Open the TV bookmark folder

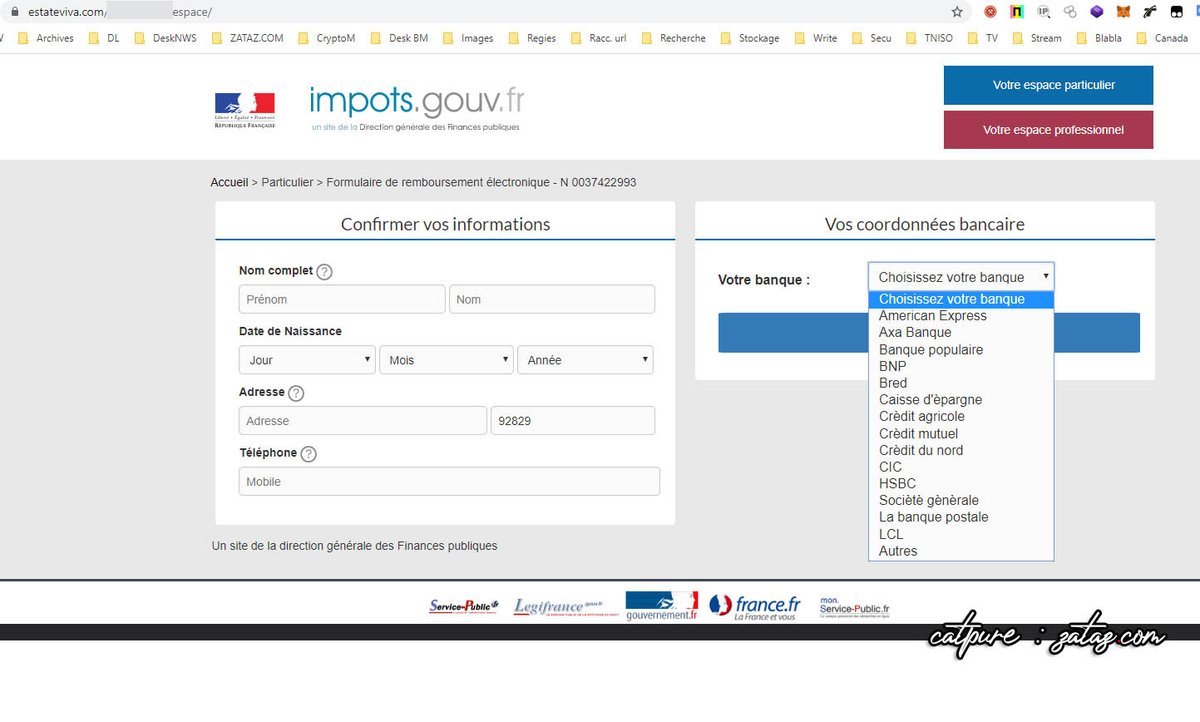[981, 38]
